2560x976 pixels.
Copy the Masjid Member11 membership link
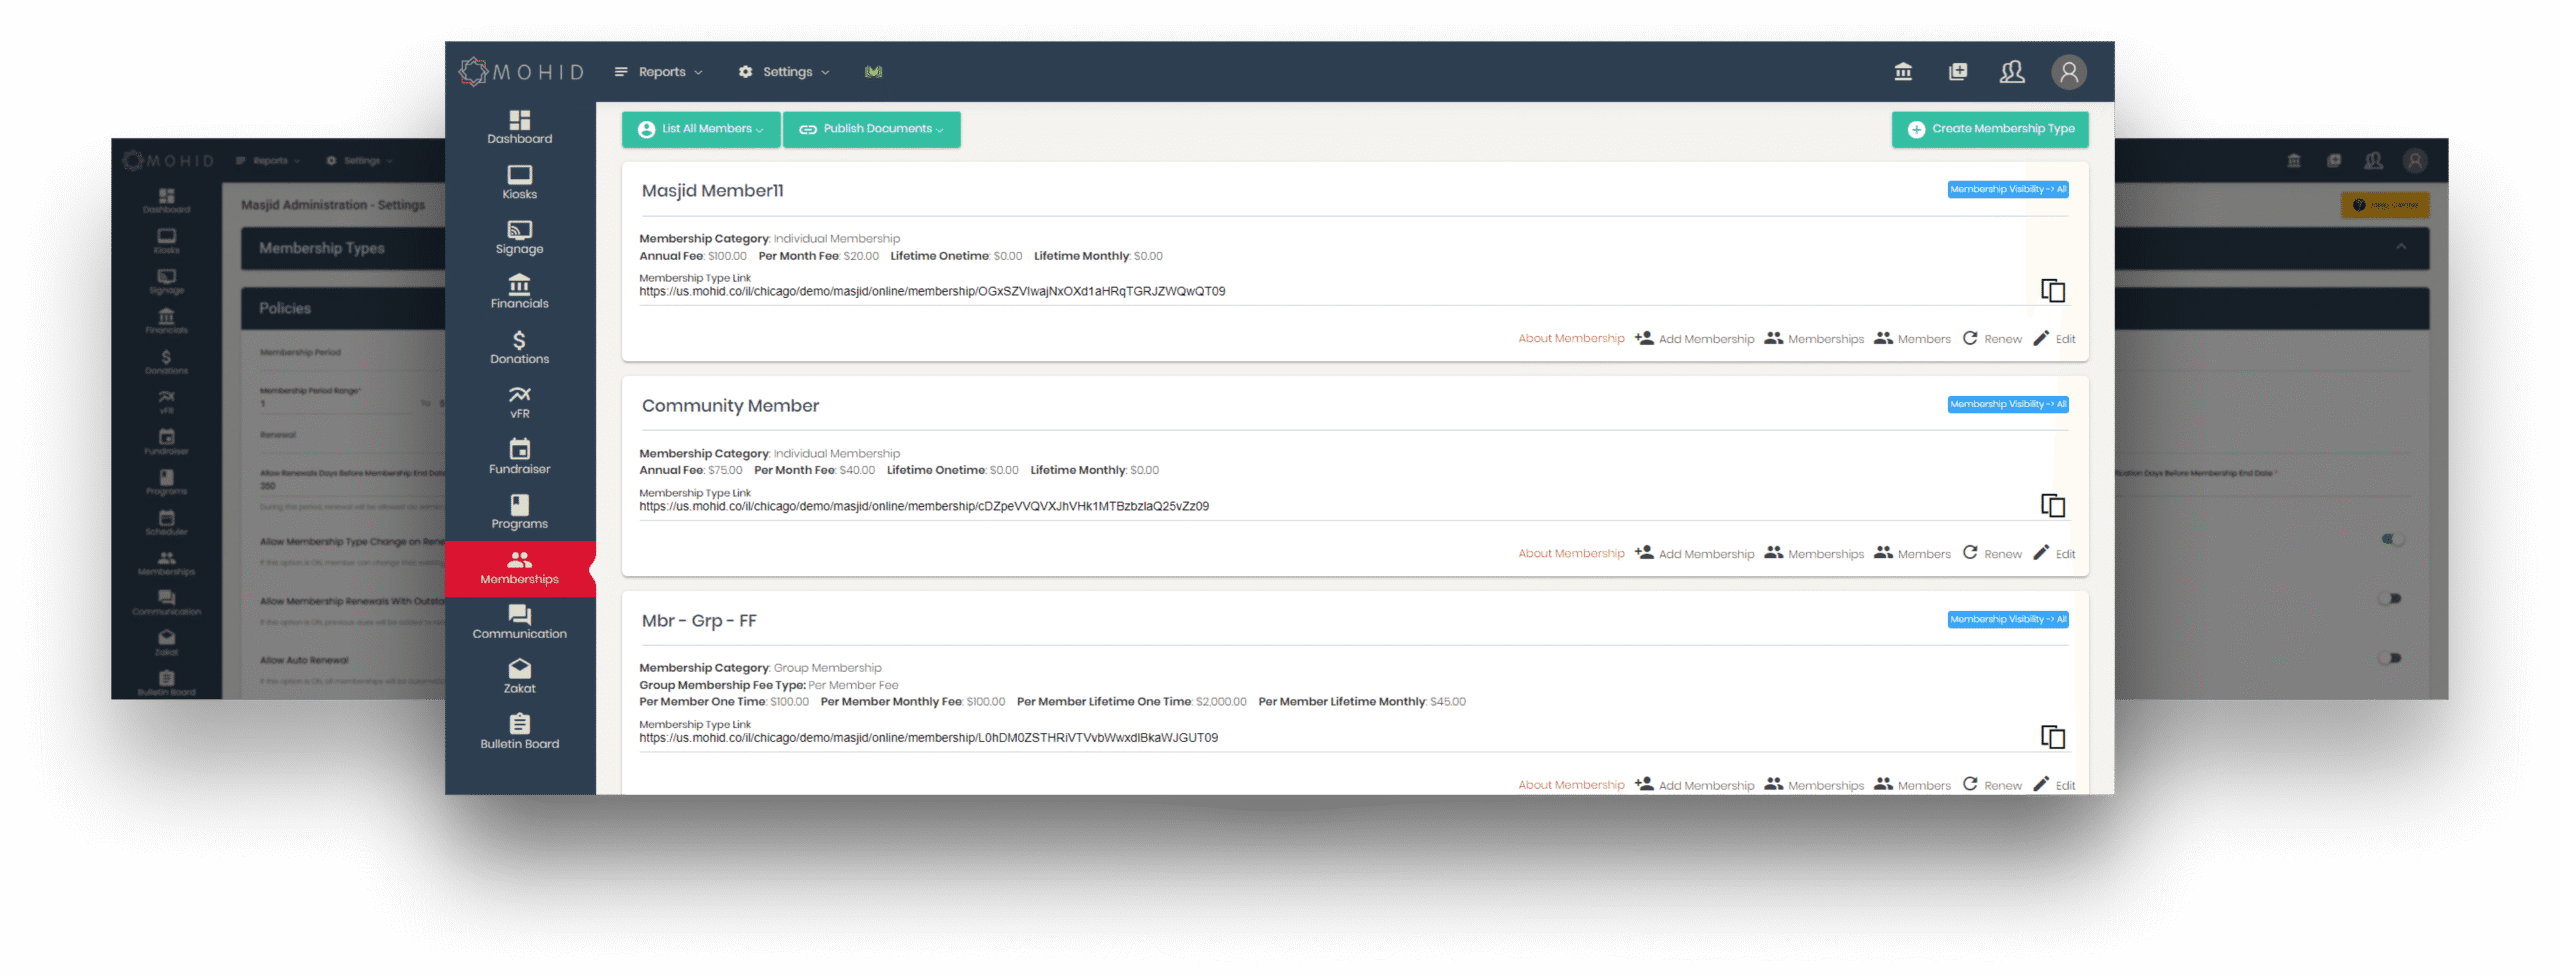(2052, 291)
